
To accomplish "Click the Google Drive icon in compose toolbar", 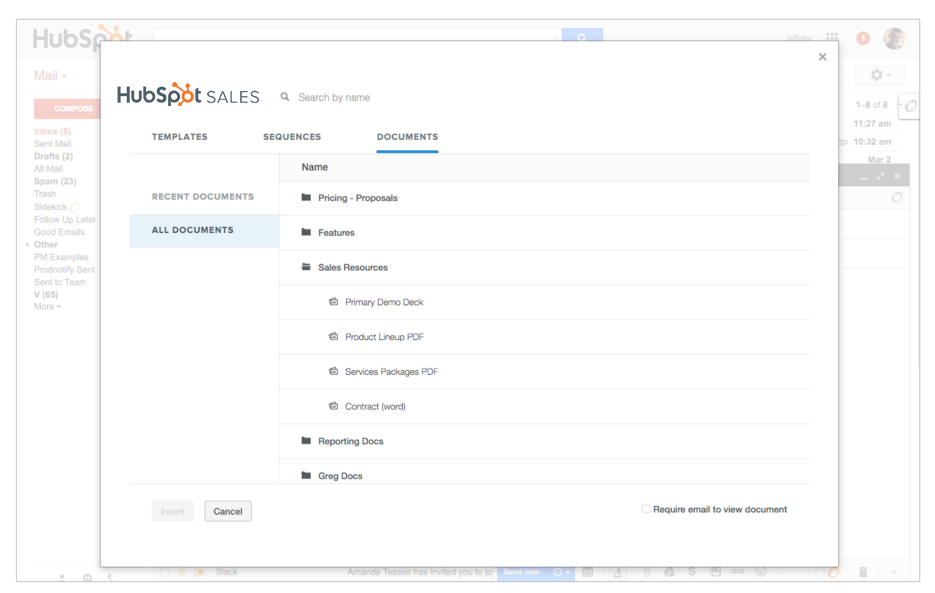I will [670, 572].
